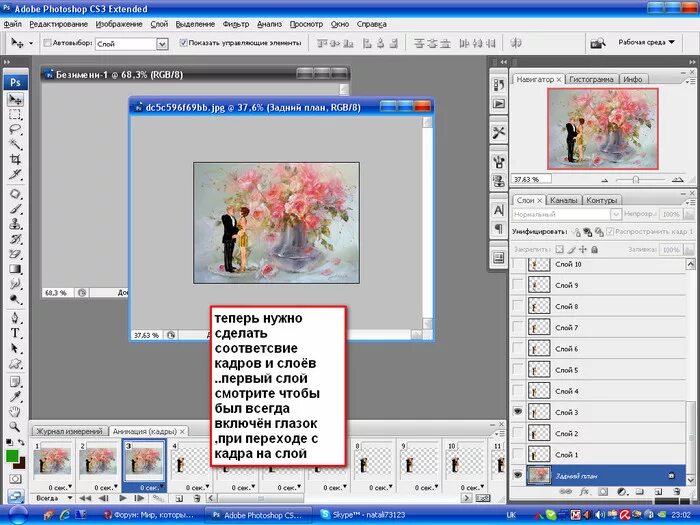Hide Задний план layer eye icon
700x525 pixels.
point(518,475)
